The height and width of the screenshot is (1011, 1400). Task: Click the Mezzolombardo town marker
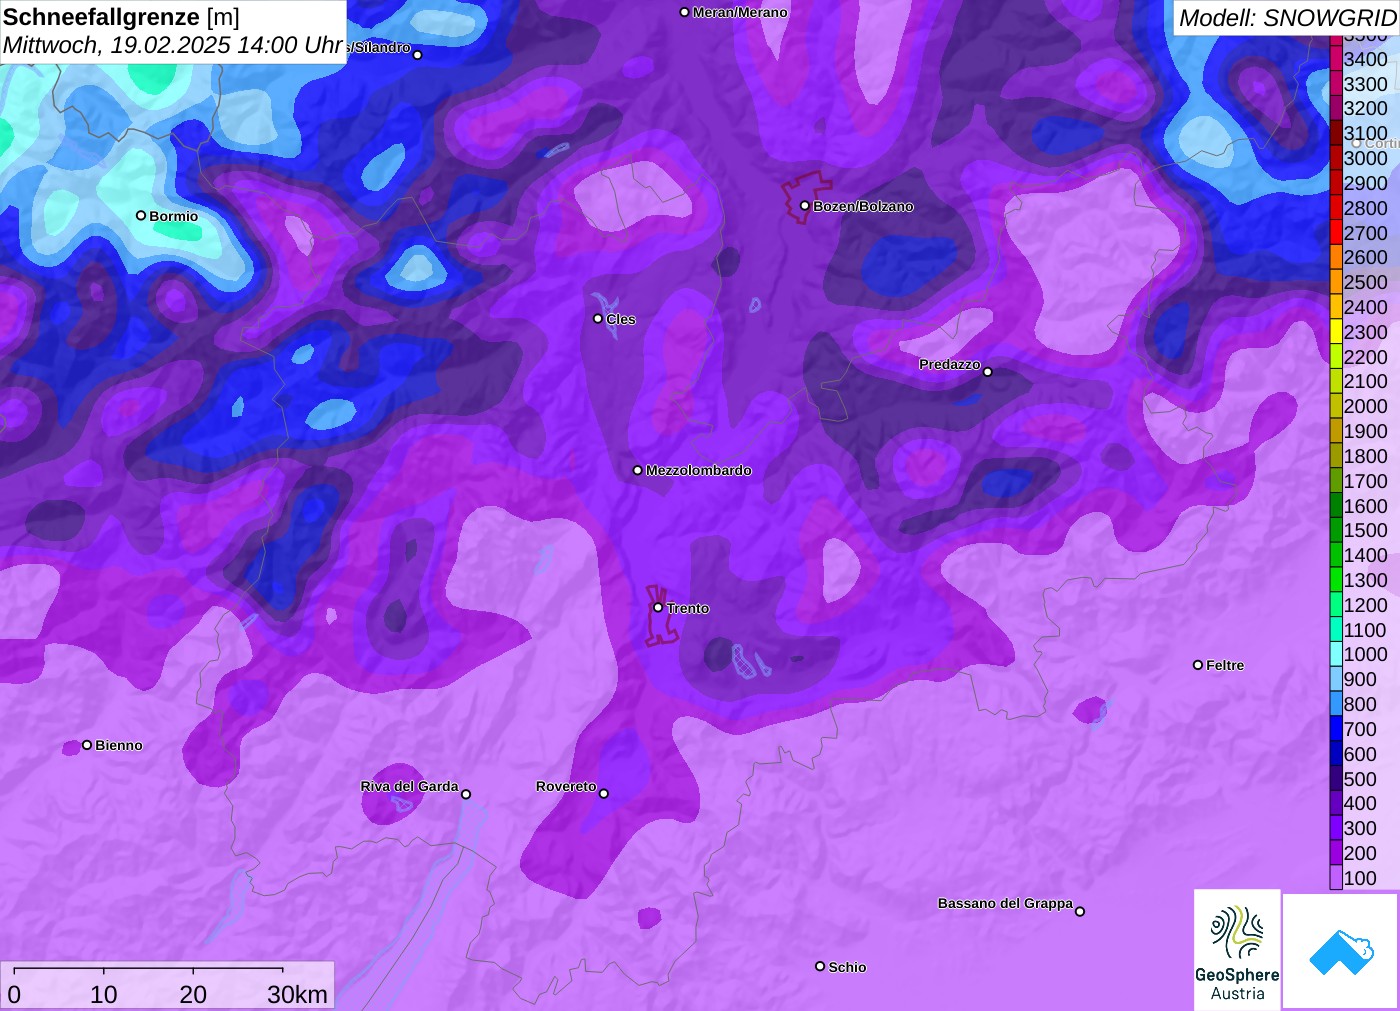pyautogui.click(x=637, y=469)
